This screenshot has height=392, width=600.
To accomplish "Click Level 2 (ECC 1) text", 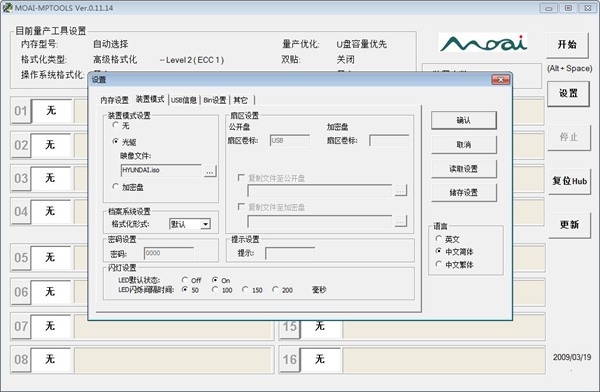I will click(192, 60).
